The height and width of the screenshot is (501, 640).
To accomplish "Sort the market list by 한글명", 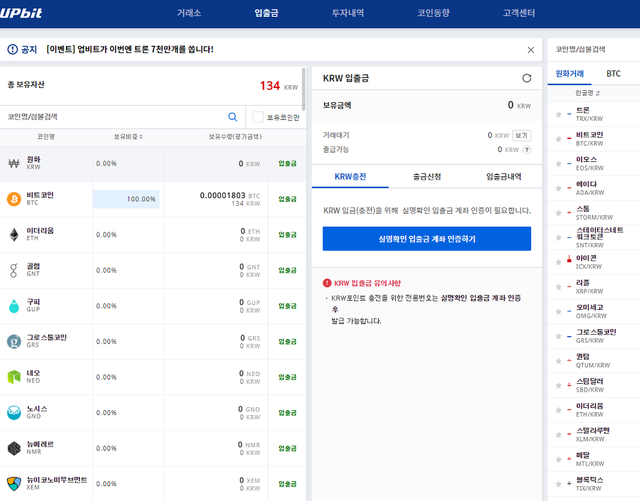I will [x=587, y=93].
